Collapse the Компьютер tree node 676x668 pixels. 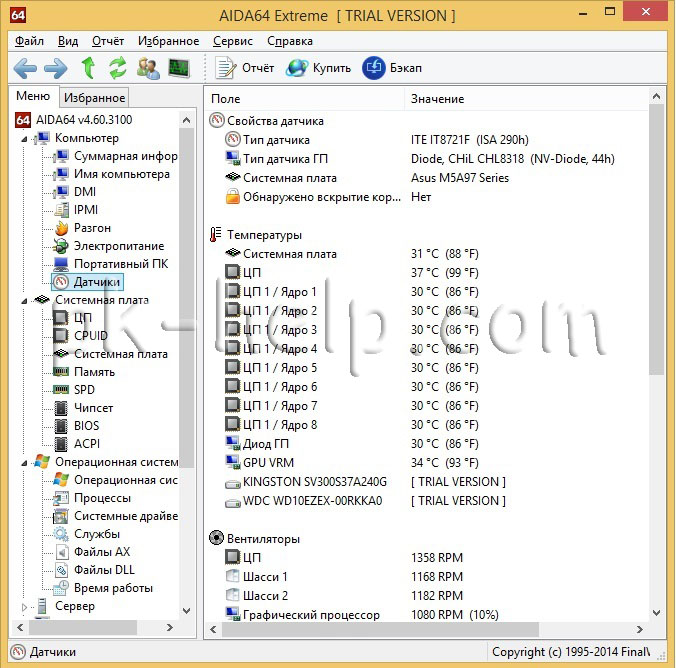tap(24, 139)
